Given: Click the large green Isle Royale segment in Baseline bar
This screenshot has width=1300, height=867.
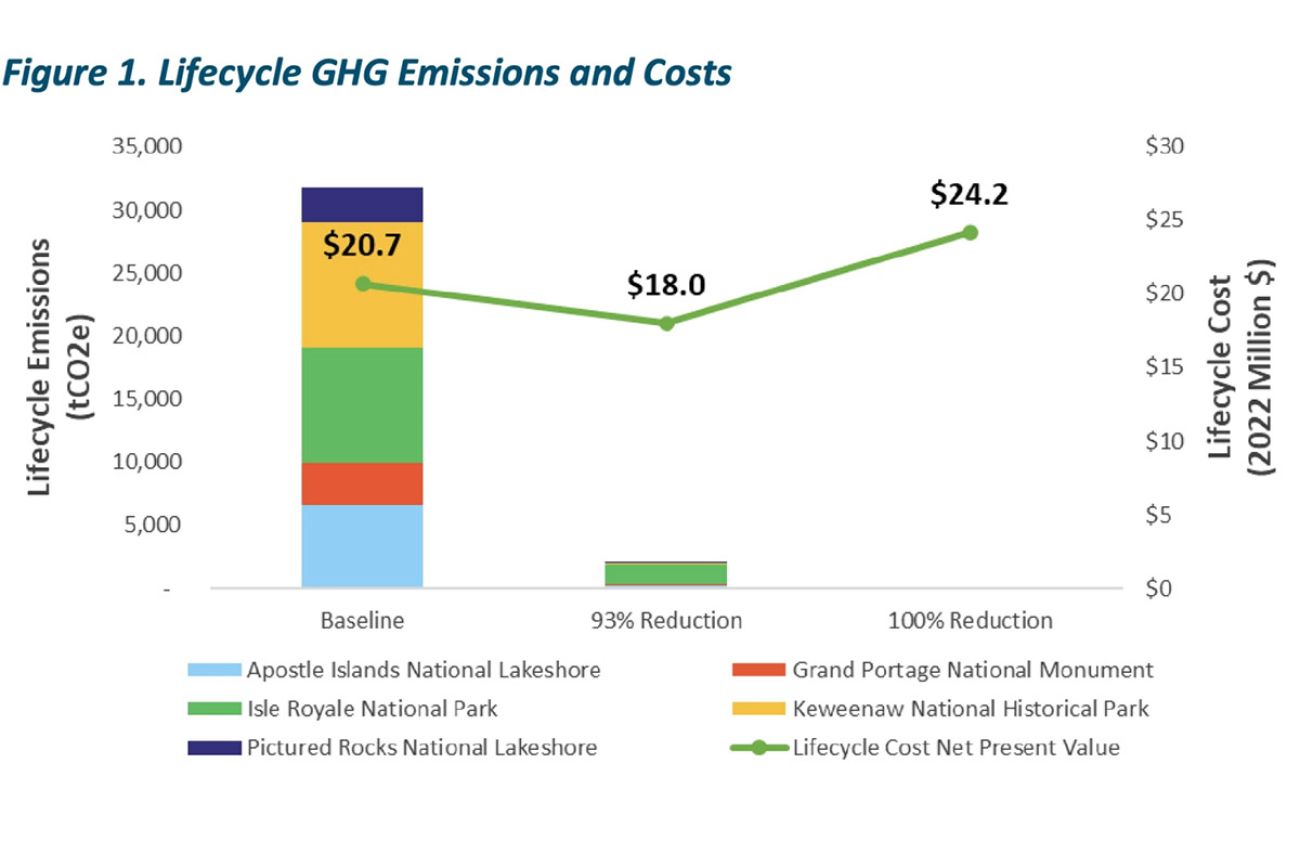Looking at the screenshot, I should pyautogui.click(x=362, y=405).
